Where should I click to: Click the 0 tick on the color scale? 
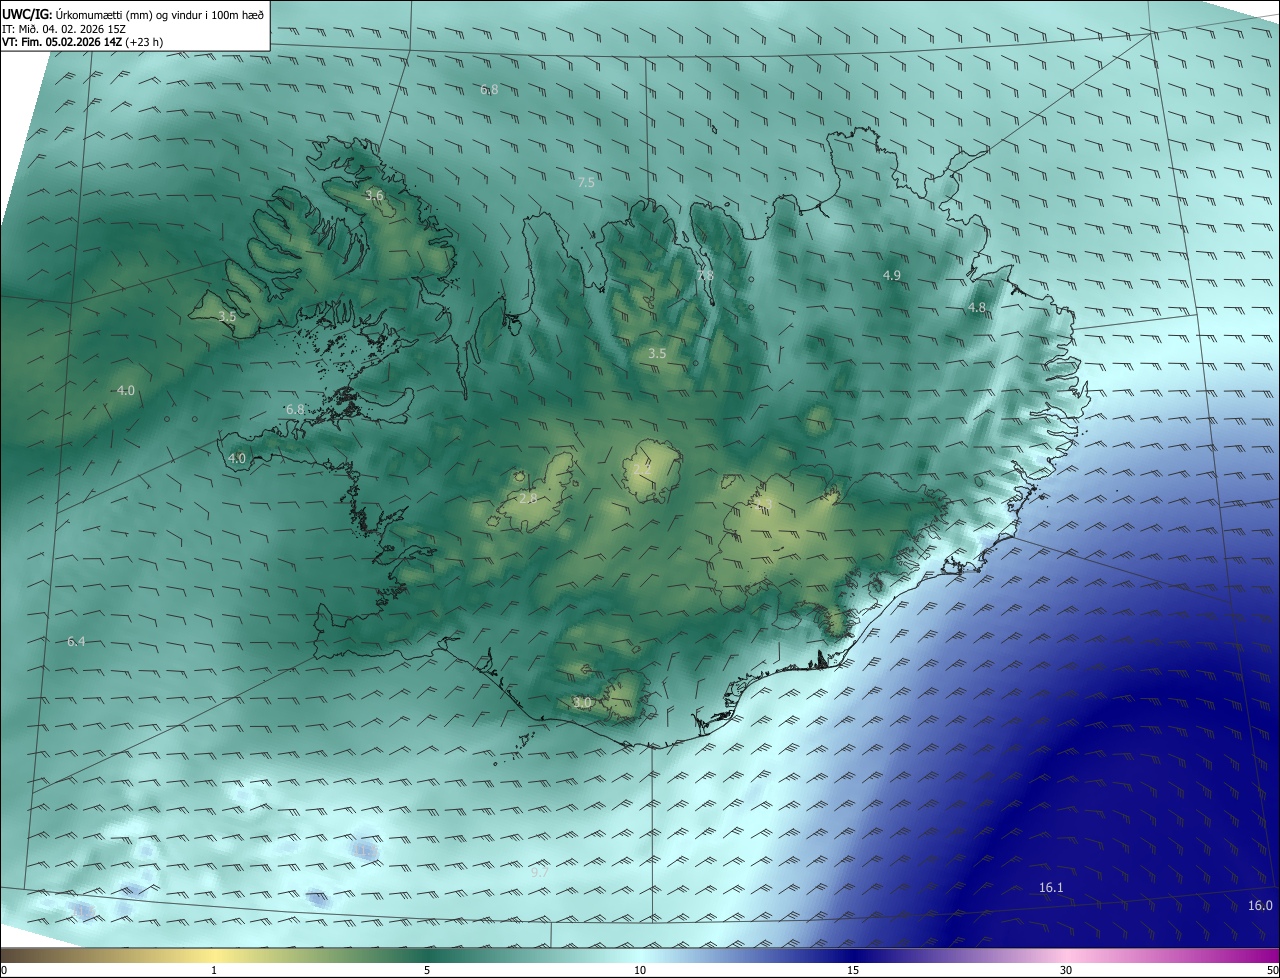(4, 970)
